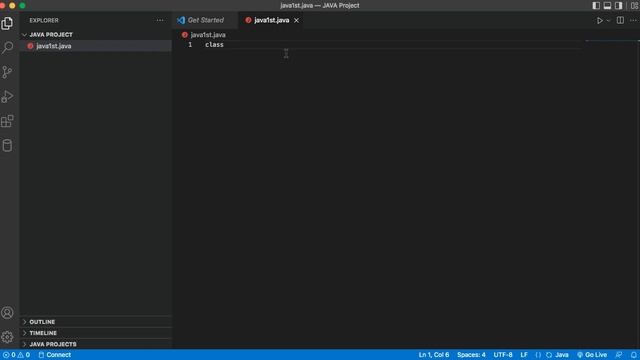Viewport: 640px width, 360px height.
Task: Click Connect in the status bar
Action: 54,355
